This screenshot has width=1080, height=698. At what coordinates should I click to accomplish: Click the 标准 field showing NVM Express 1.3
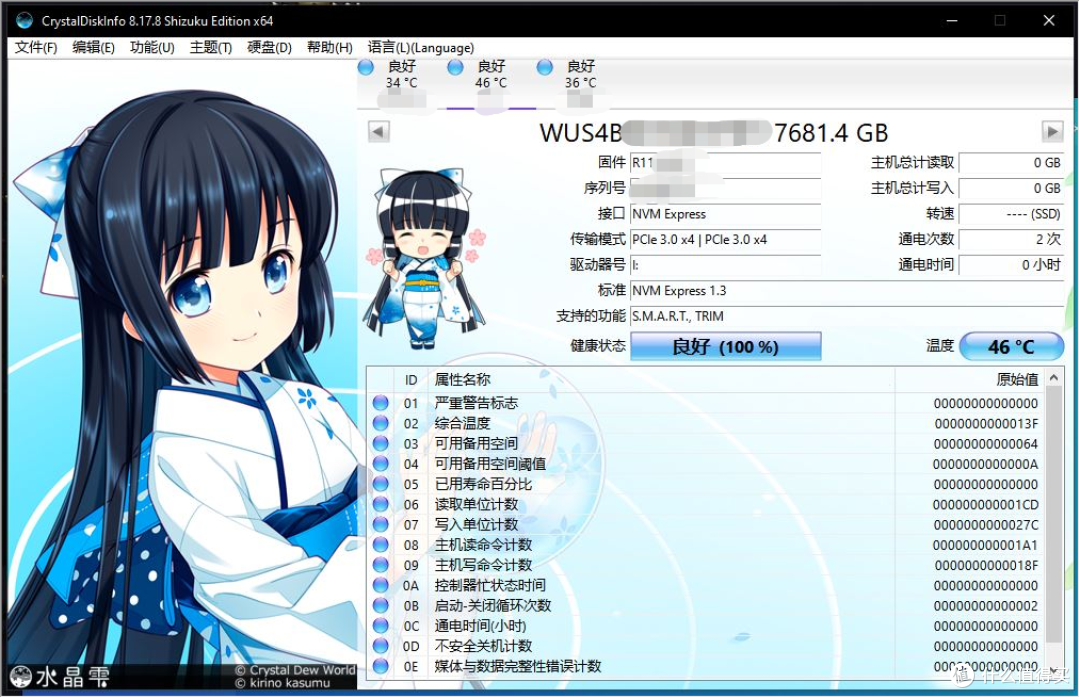847,291
